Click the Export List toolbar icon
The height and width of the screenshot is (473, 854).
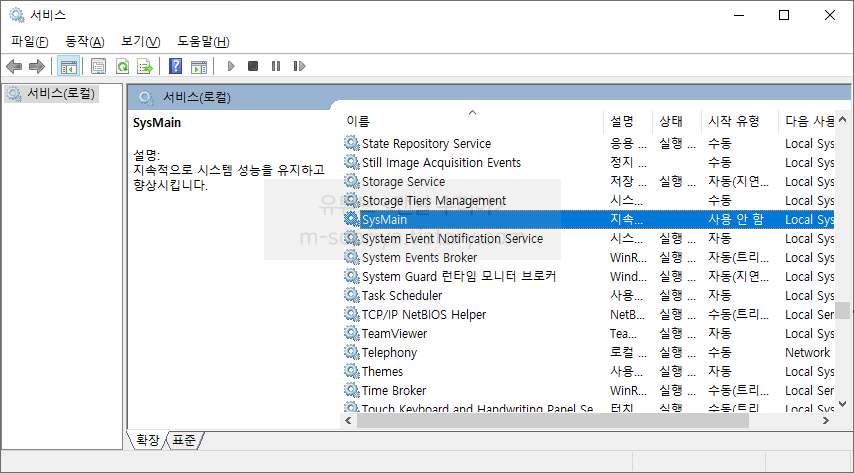pos(145,66)
